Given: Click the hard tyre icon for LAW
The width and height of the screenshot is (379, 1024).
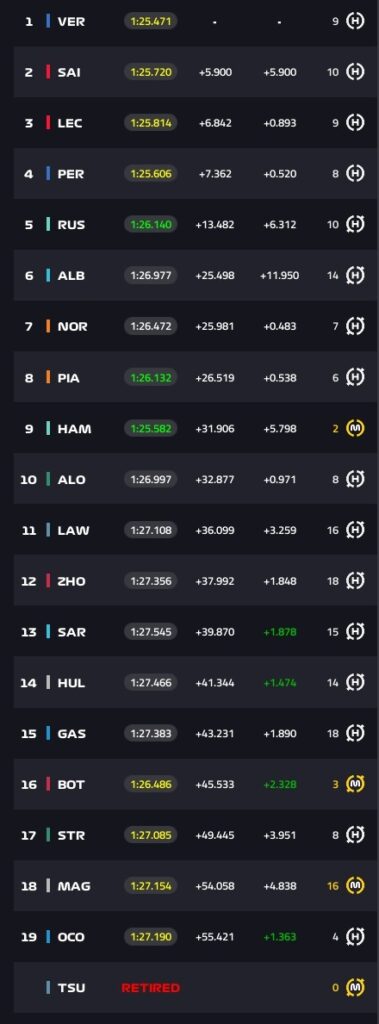Looking at the screenshot, I should (355, 530).
